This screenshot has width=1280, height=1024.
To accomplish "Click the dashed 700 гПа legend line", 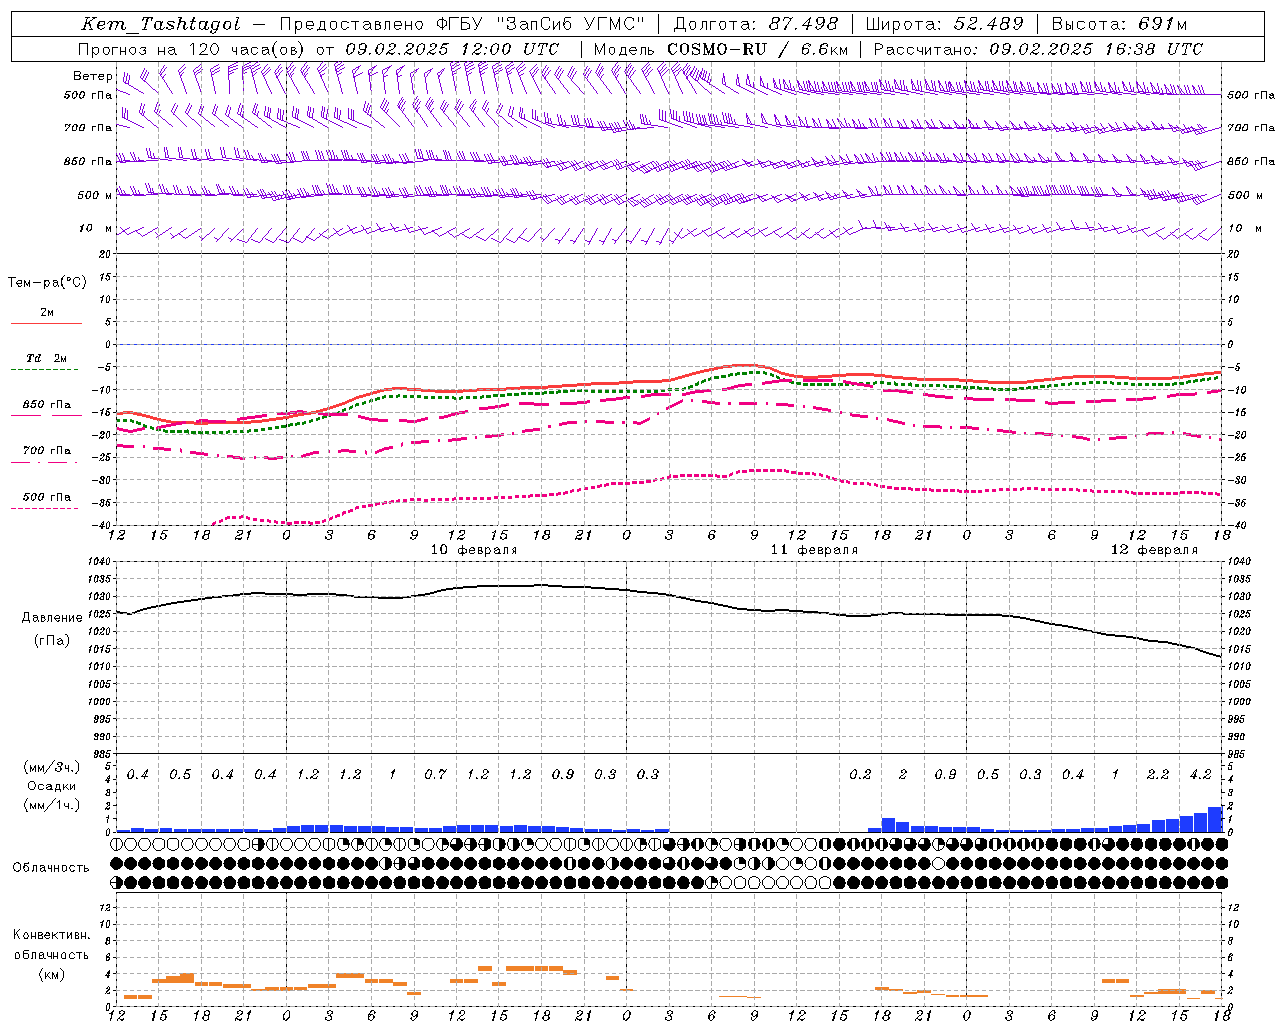I will tap(46, 462).
